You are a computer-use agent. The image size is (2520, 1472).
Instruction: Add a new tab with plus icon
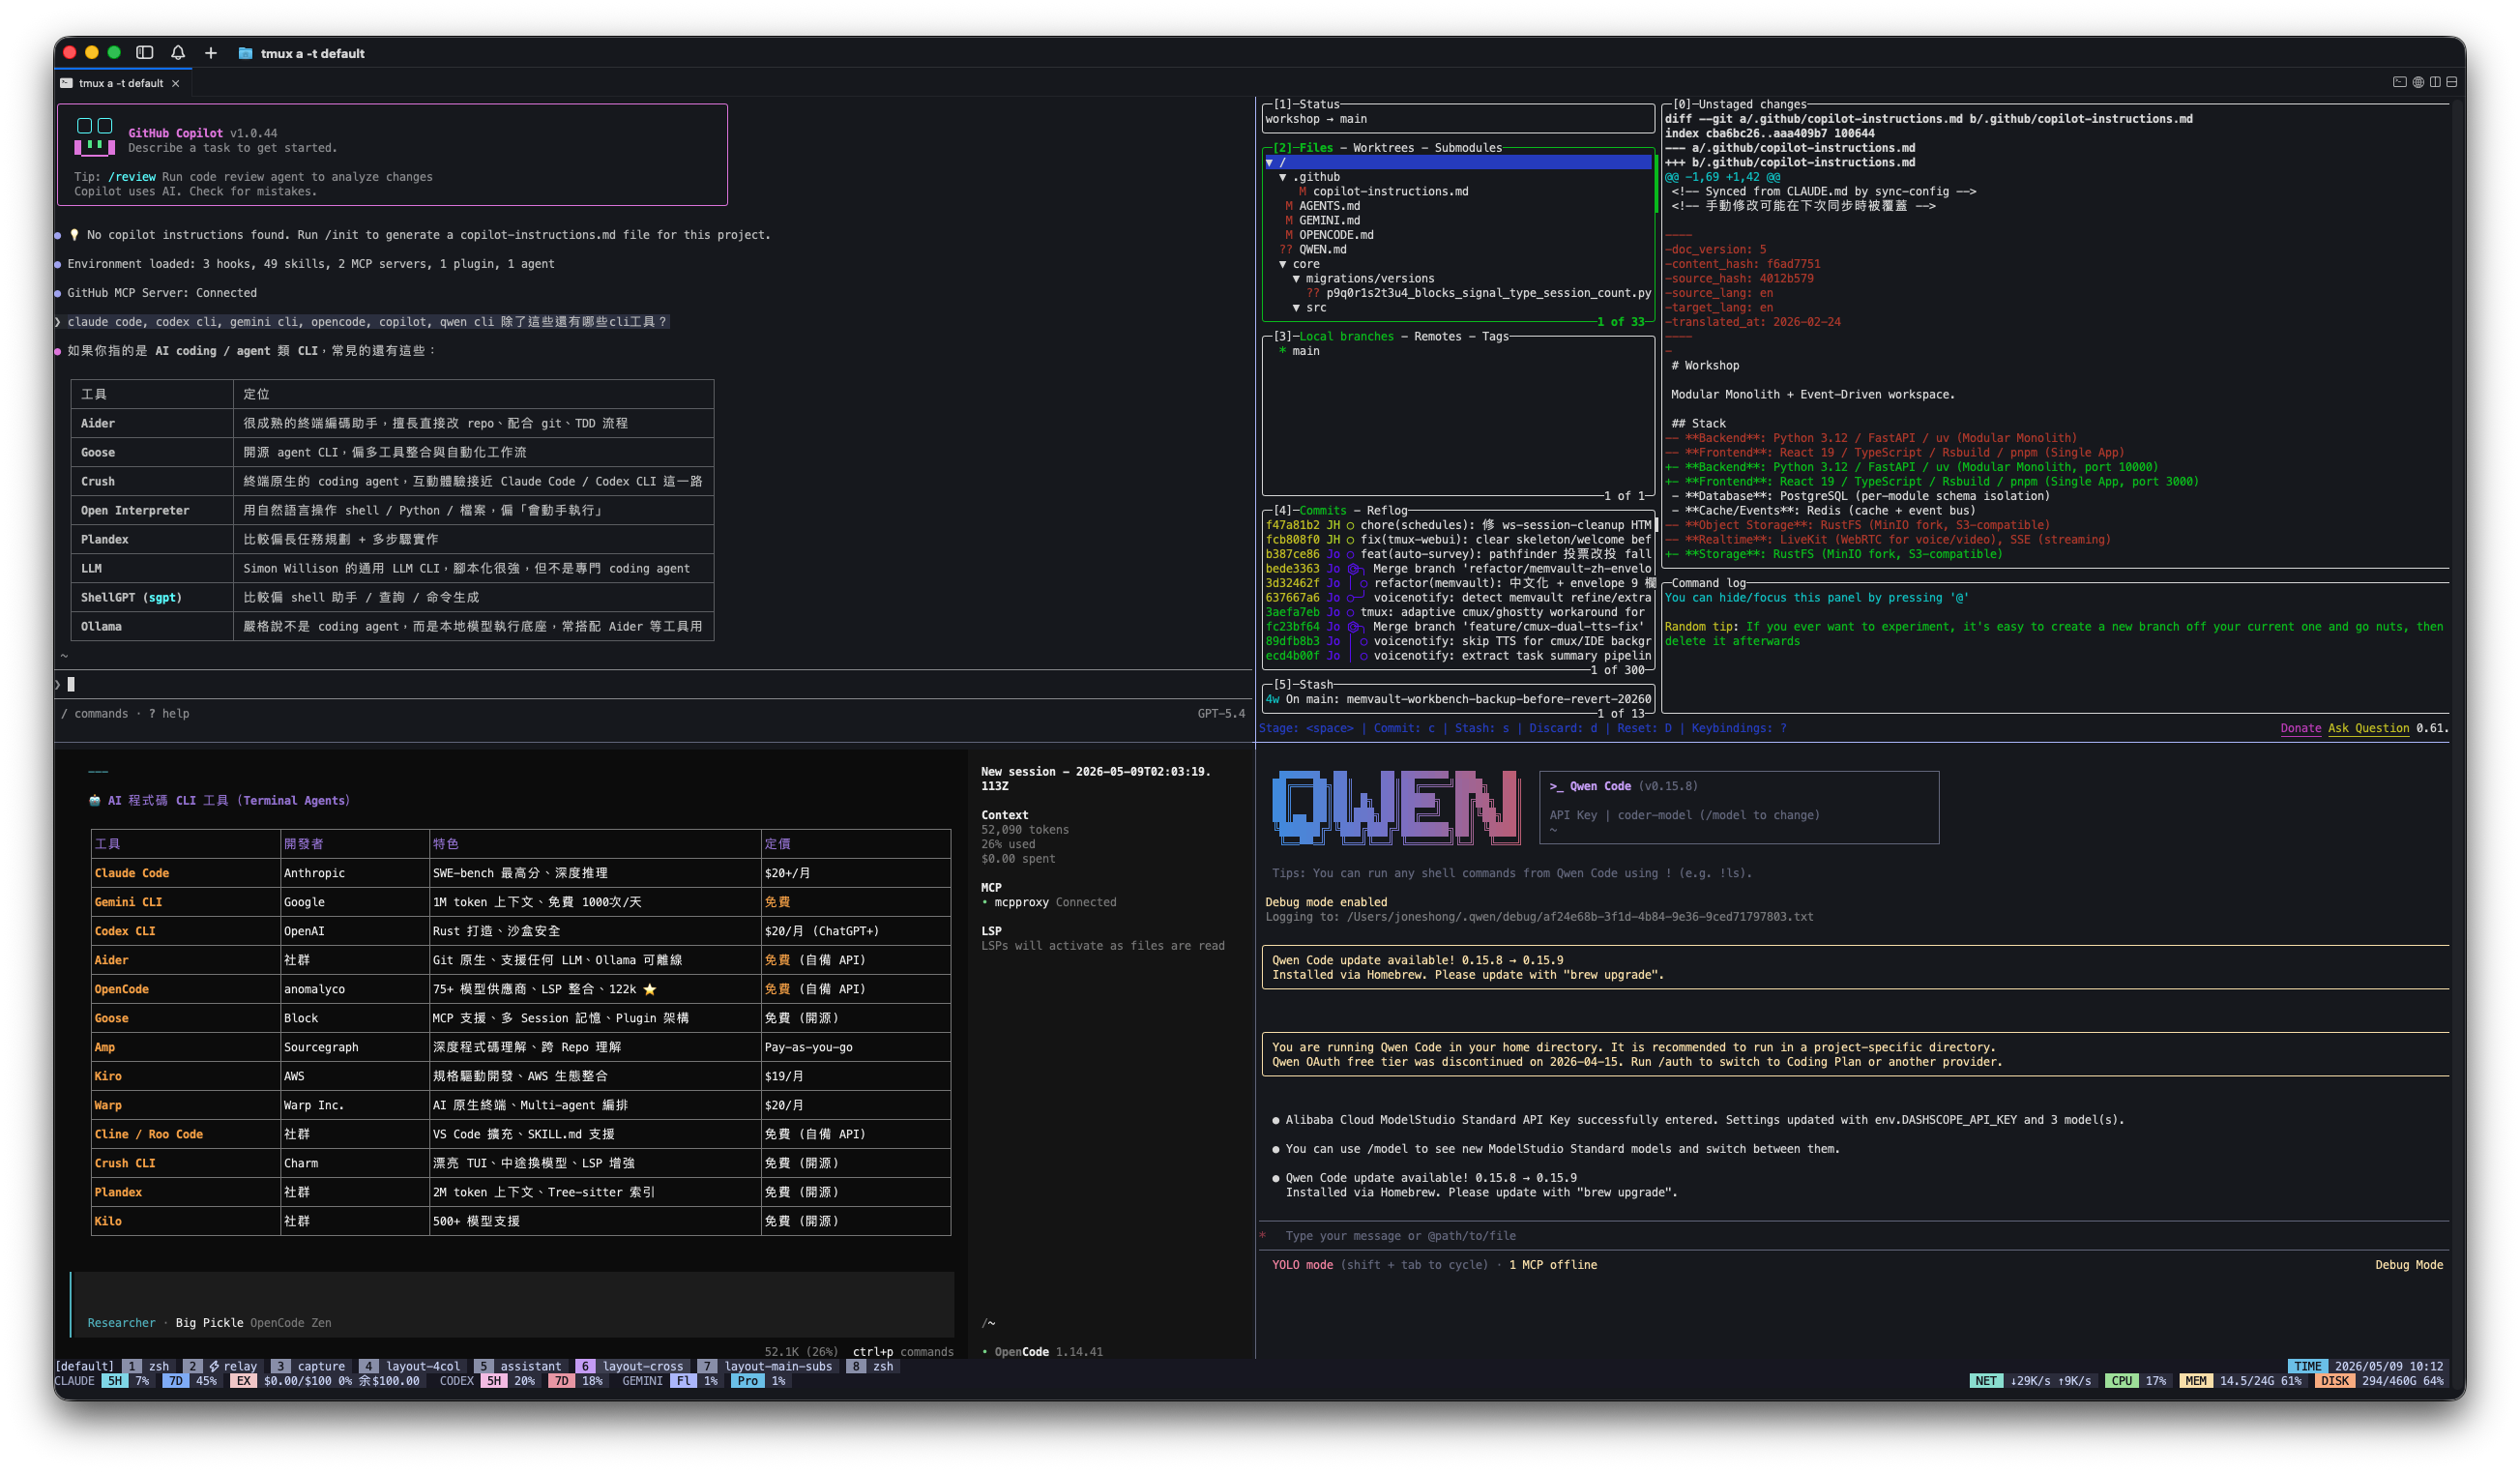pyautogui.click(x=211, y=53)
